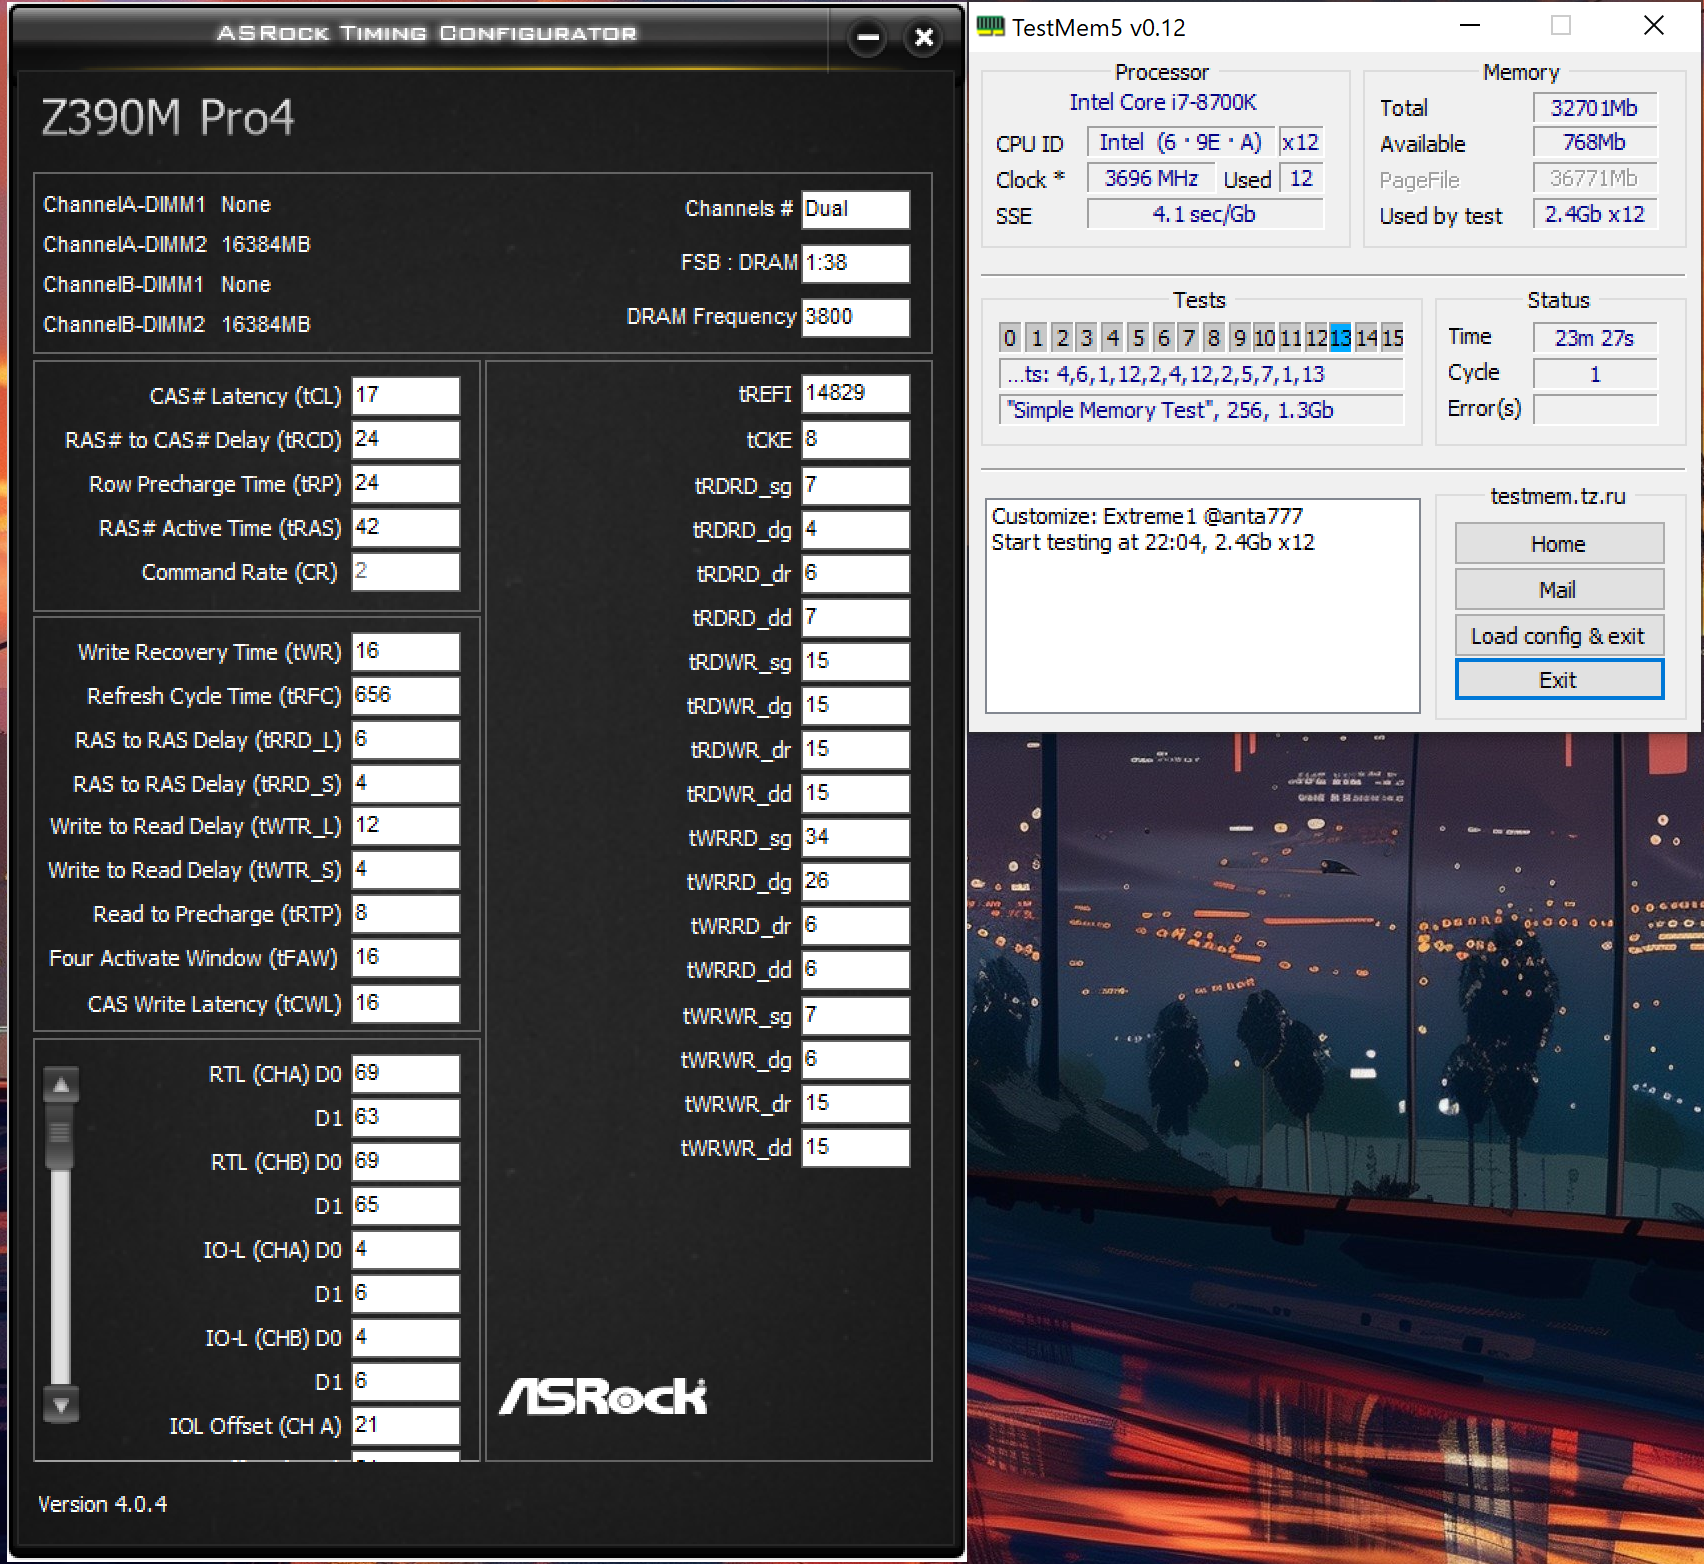Click the tRDRD_sg value field
This screenshot has height=1564, width=1704.
point(856,485)
